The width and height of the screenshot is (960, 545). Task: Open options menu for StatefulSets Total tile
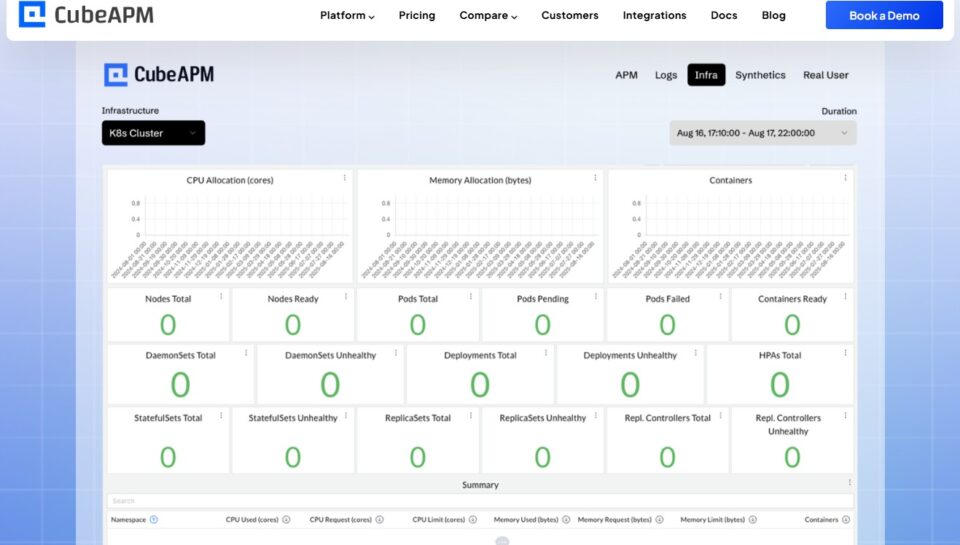click(x=221, y=415)
